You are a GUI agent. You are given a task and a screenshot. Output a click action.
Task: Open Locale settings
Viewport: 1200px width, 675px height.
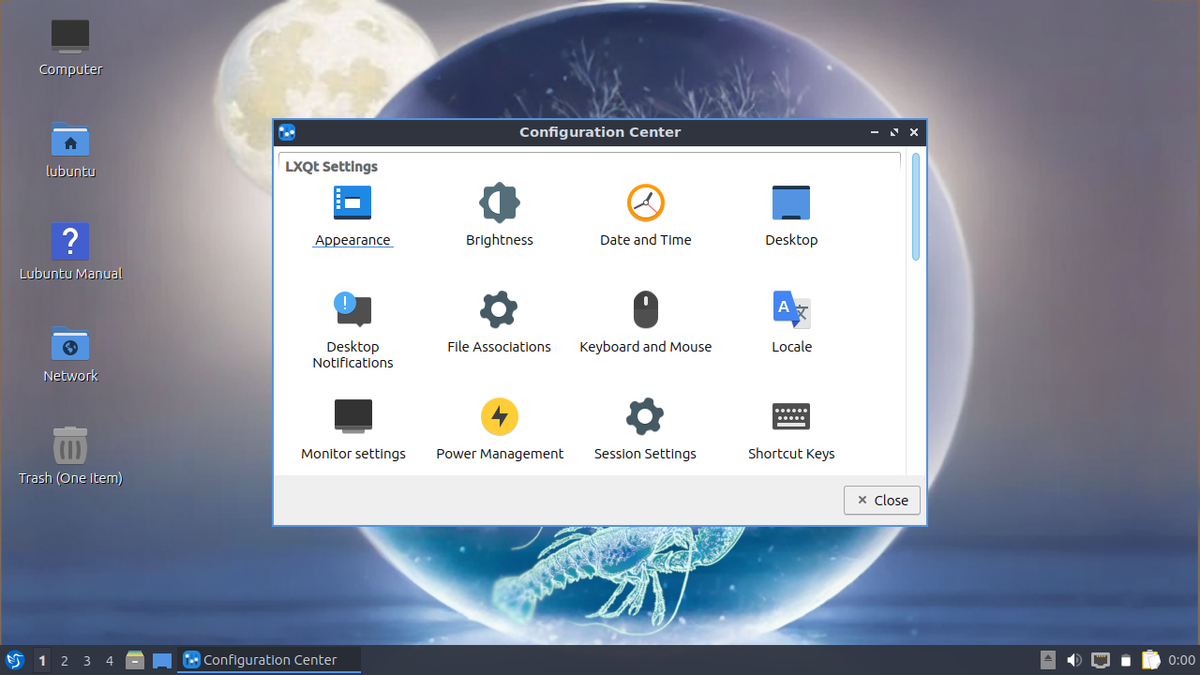coord(791,322)
